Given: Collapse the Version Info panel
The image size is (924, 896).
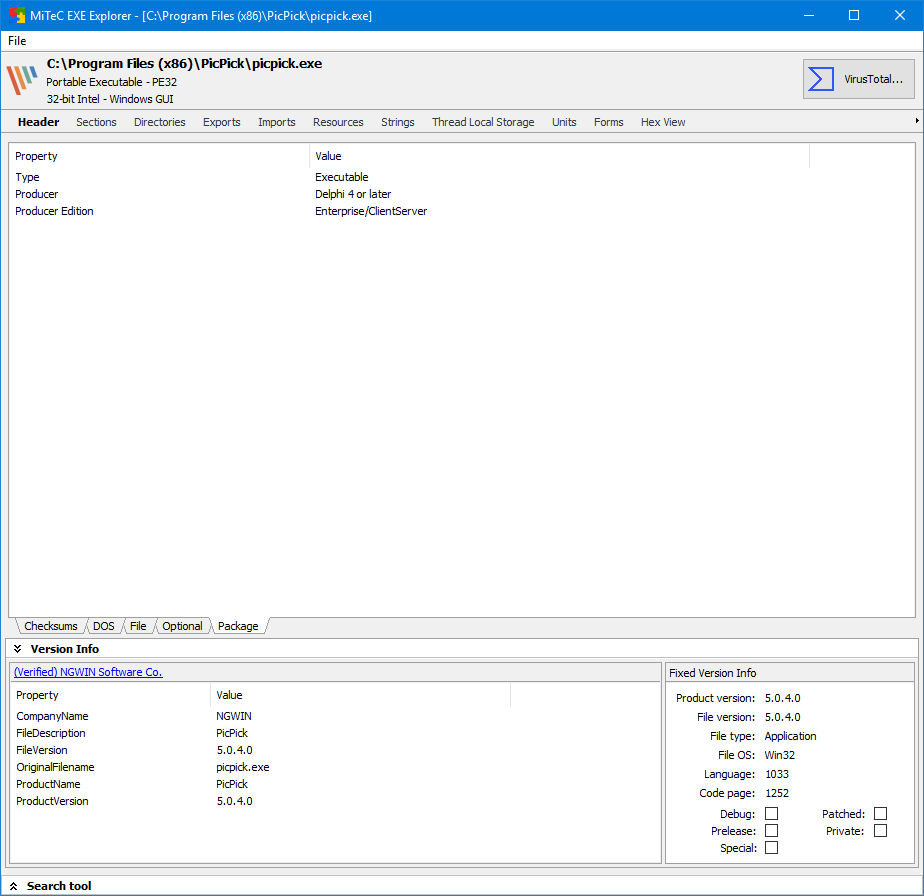Looking at the screenshot, I should [x=18, y=648].
